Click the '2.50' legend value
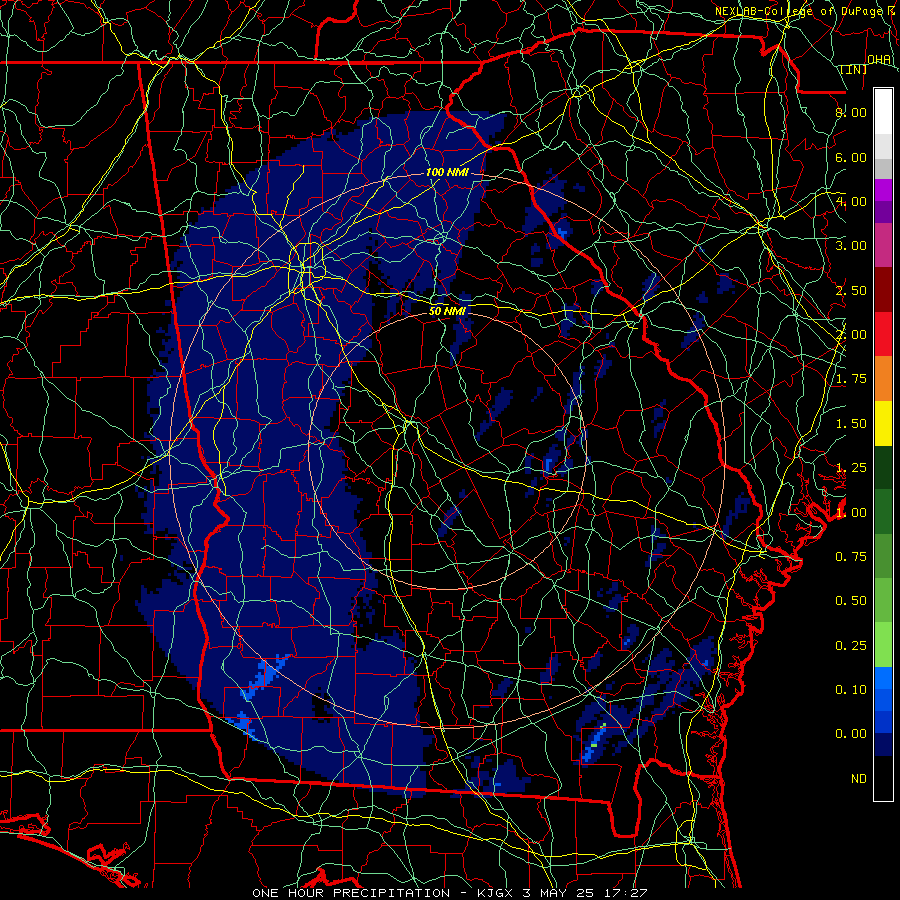The image size is (900, 900). coord(851,290)
